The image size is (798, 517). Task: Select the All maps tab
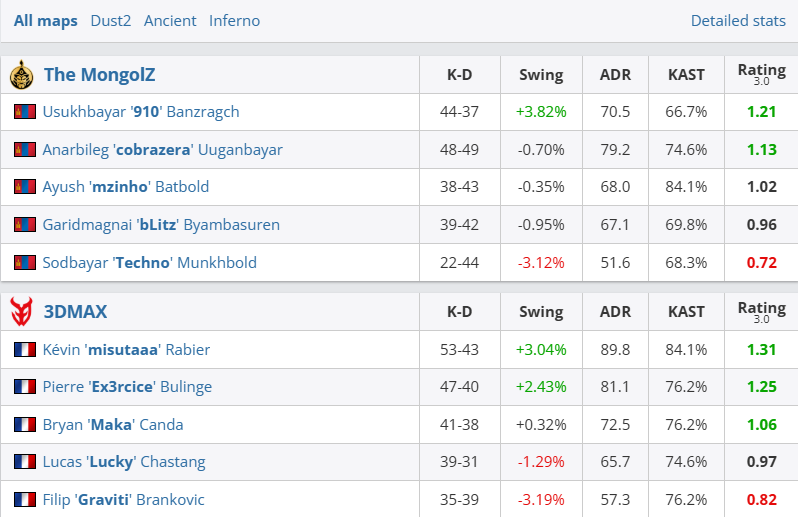(x=45, y=20)
